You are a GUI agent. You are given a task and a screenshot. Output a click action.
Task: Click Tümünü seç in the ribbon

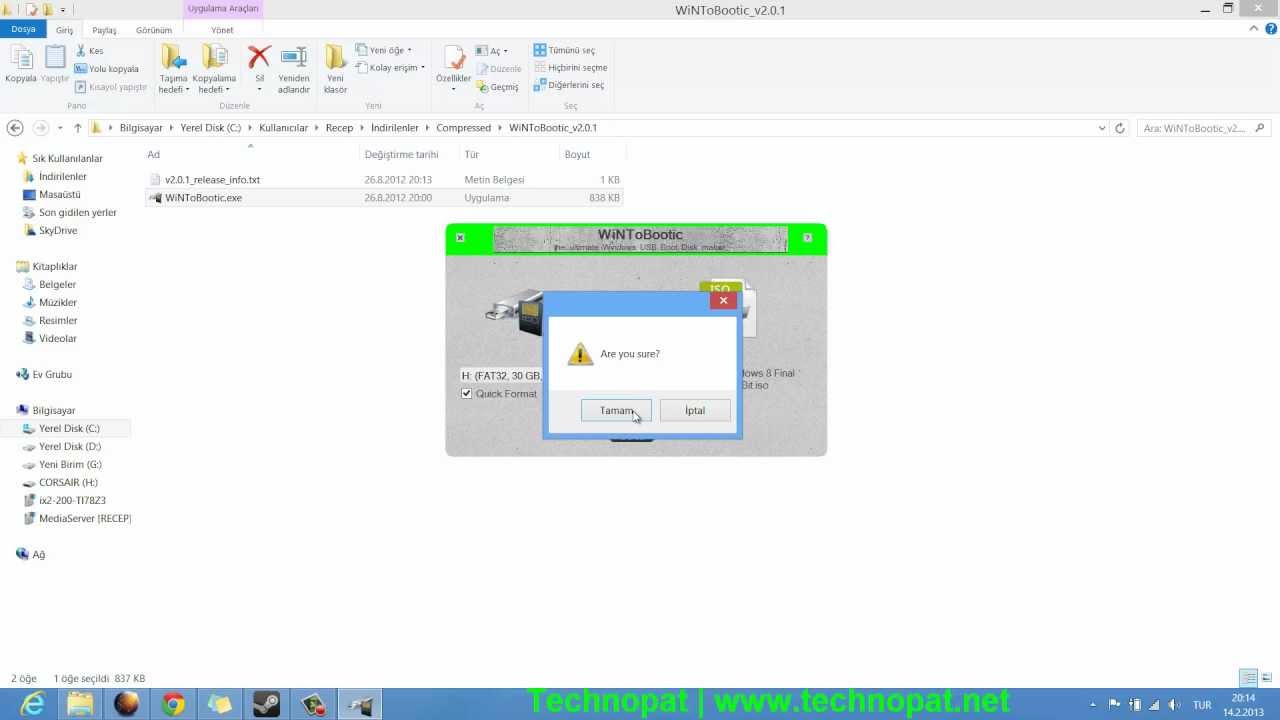point(565,50)
